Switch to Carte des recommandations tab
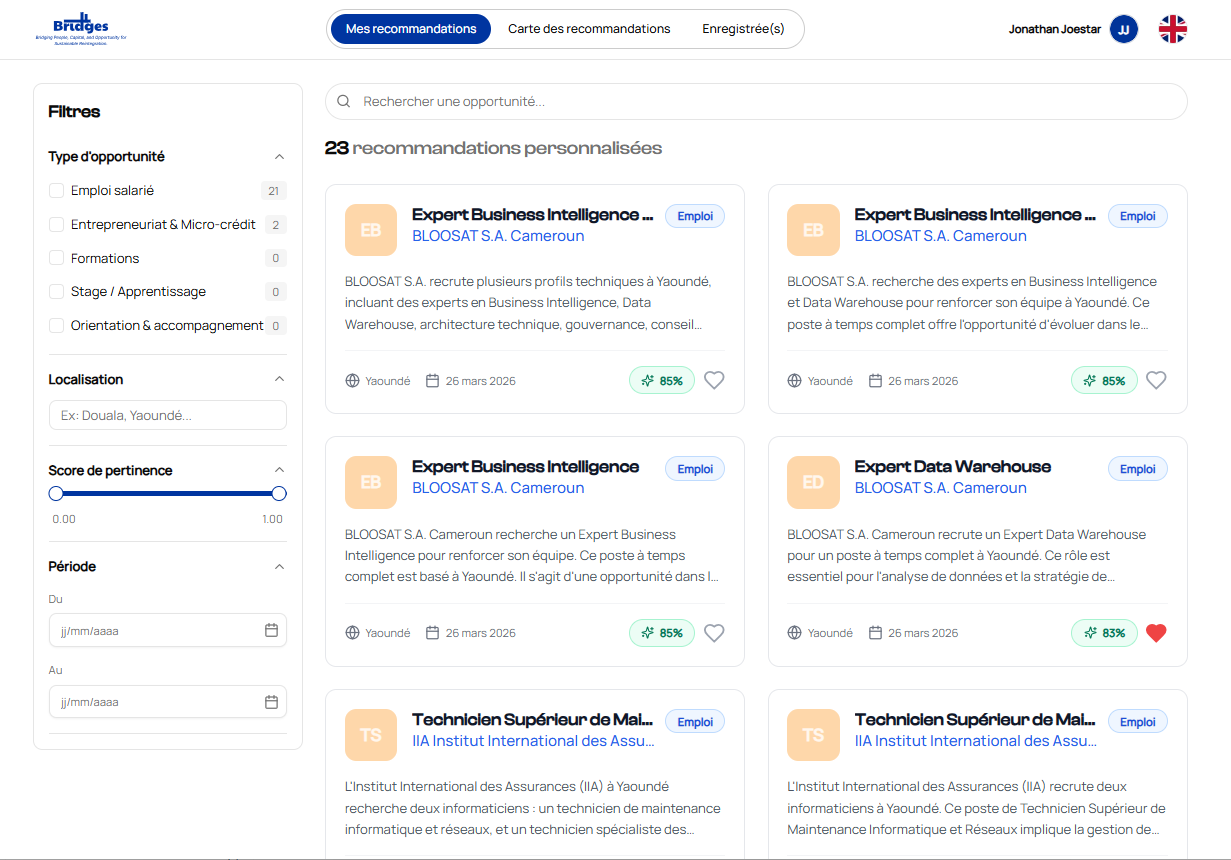1231x860 pixels. click(x=589, y=29)
